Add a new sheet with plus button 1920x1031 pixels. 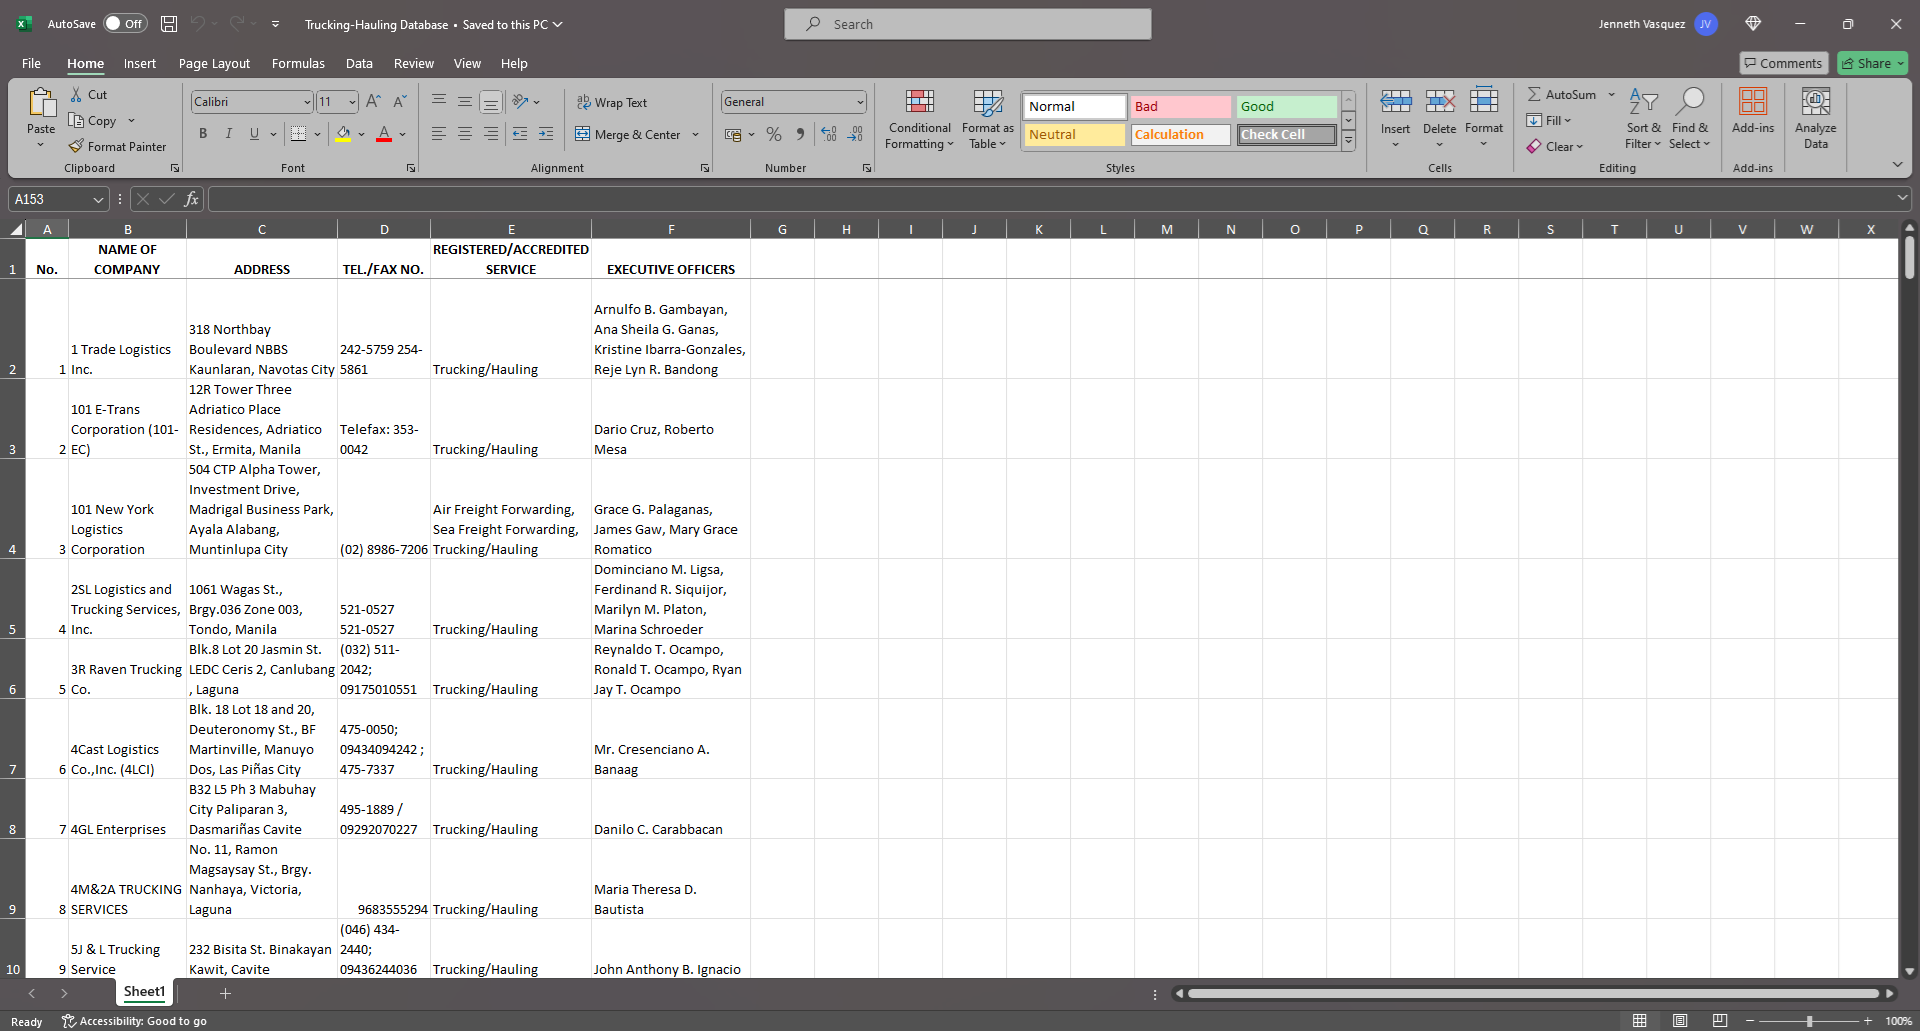[225, 993]
